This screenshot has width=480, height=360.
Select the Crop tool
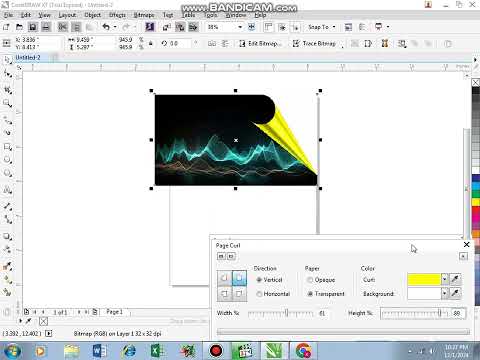7,89
